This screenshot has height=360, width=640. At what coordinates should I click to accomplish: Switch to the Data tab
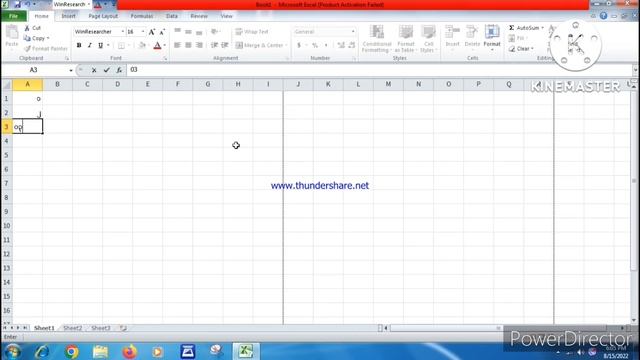(x=172, y=16)
